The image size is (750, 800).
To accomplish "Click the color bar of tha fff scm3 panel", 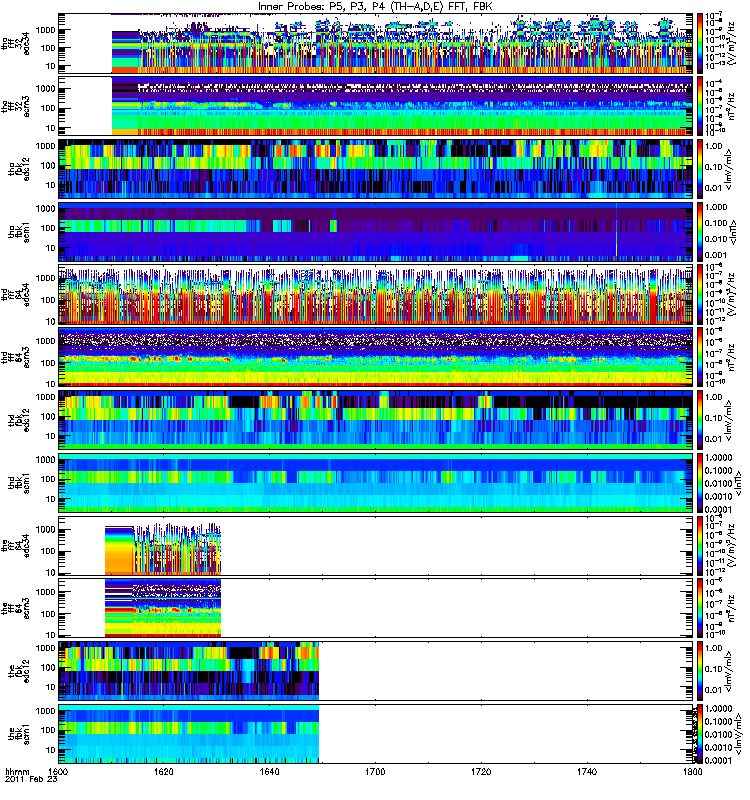I will 701,106.
